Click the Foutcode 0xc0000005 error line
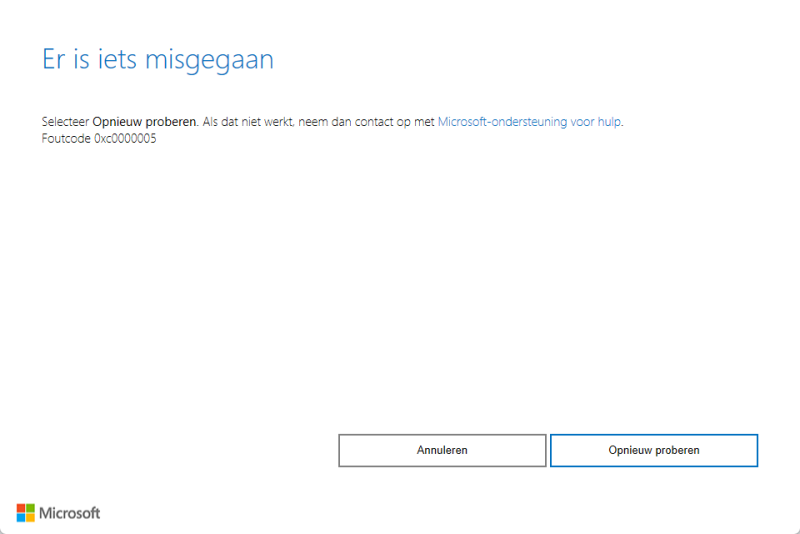Viewport: 800px width, 534px height. point(98,139)
